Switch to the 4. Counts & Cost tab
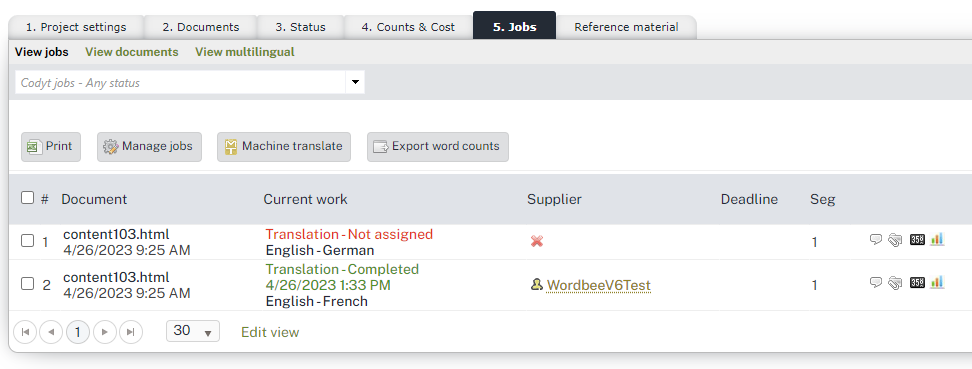This screenshot has height=369, width=972. point(408,27)
